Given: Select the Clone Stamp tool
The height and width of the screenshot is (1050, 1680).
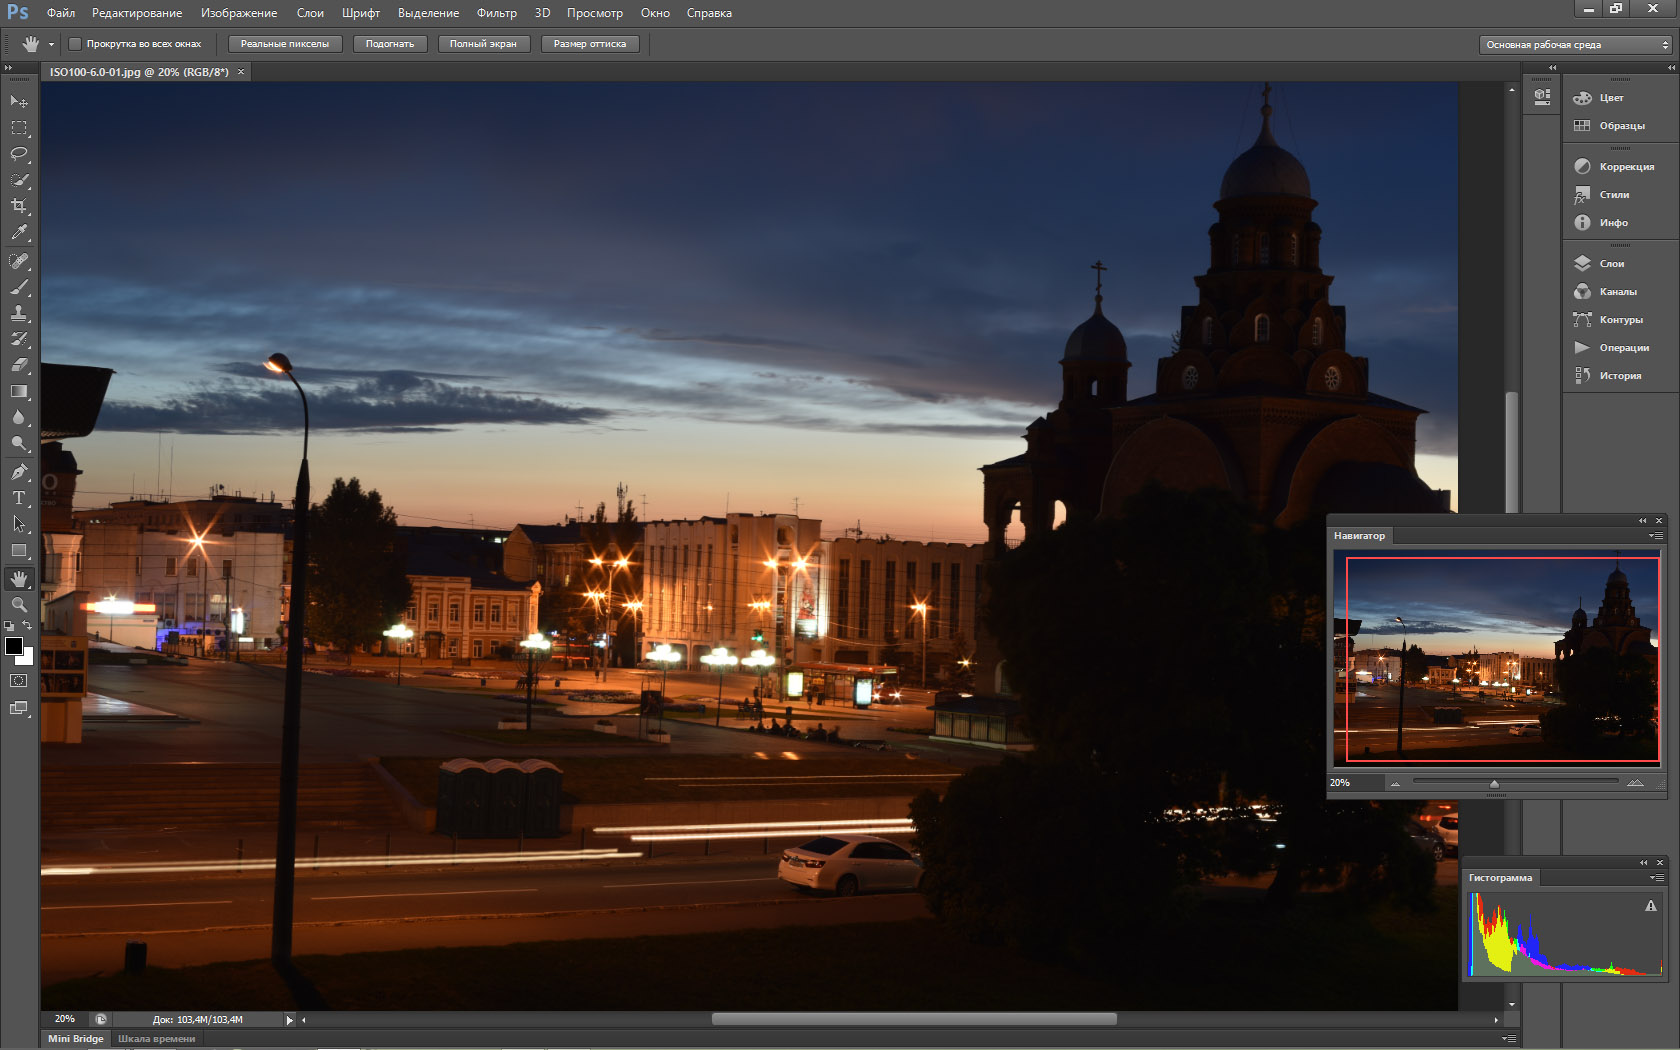Looking at the screenshot, I should [19, 313].
